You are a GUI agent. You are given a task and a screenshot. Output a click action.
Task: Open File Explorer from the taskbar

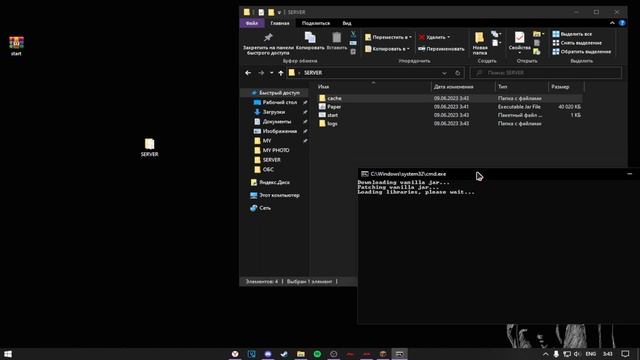(x=301, y=353)
